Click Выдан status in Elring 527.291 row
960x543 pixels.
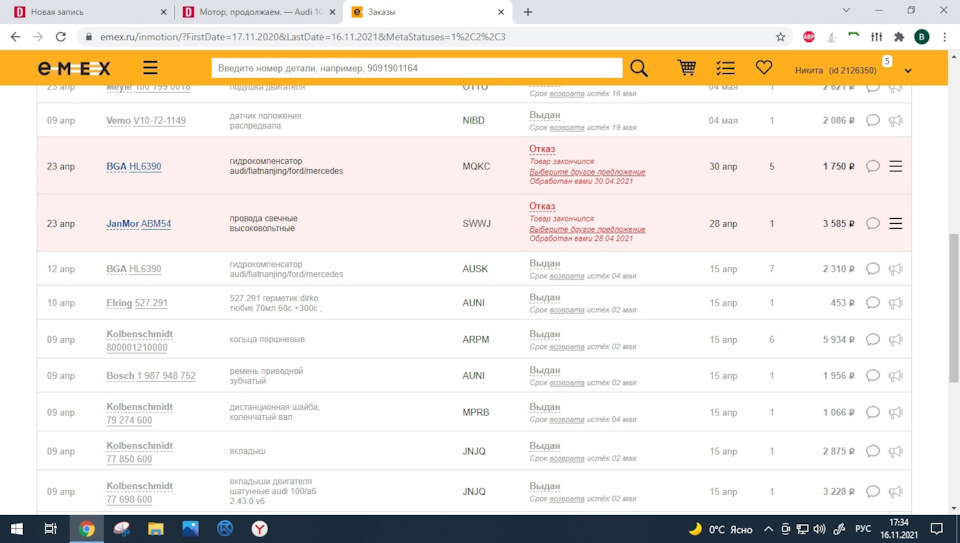click(544, 298)
